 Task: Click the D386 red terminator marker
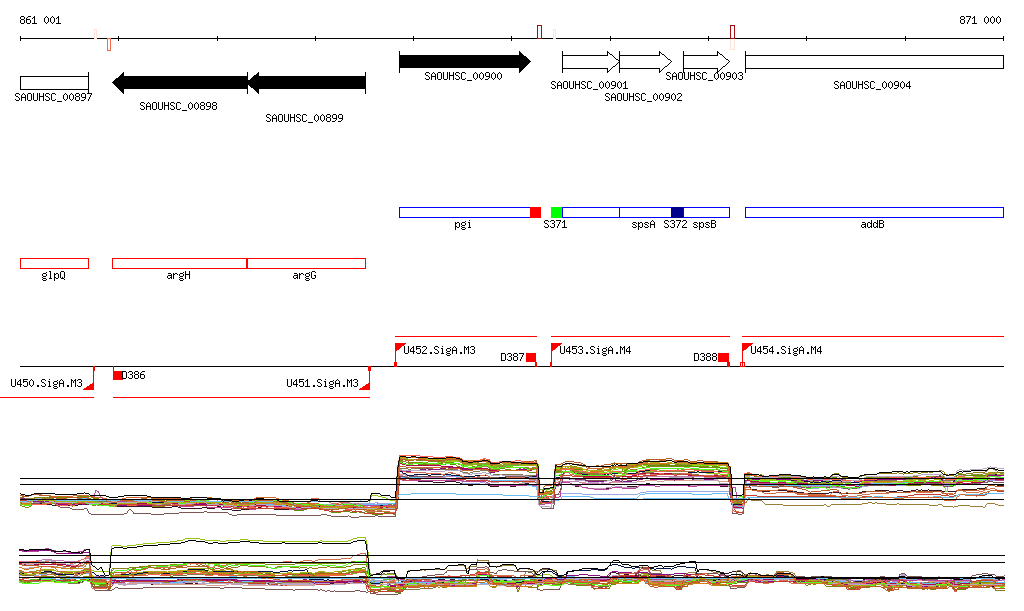click(118, 375)
